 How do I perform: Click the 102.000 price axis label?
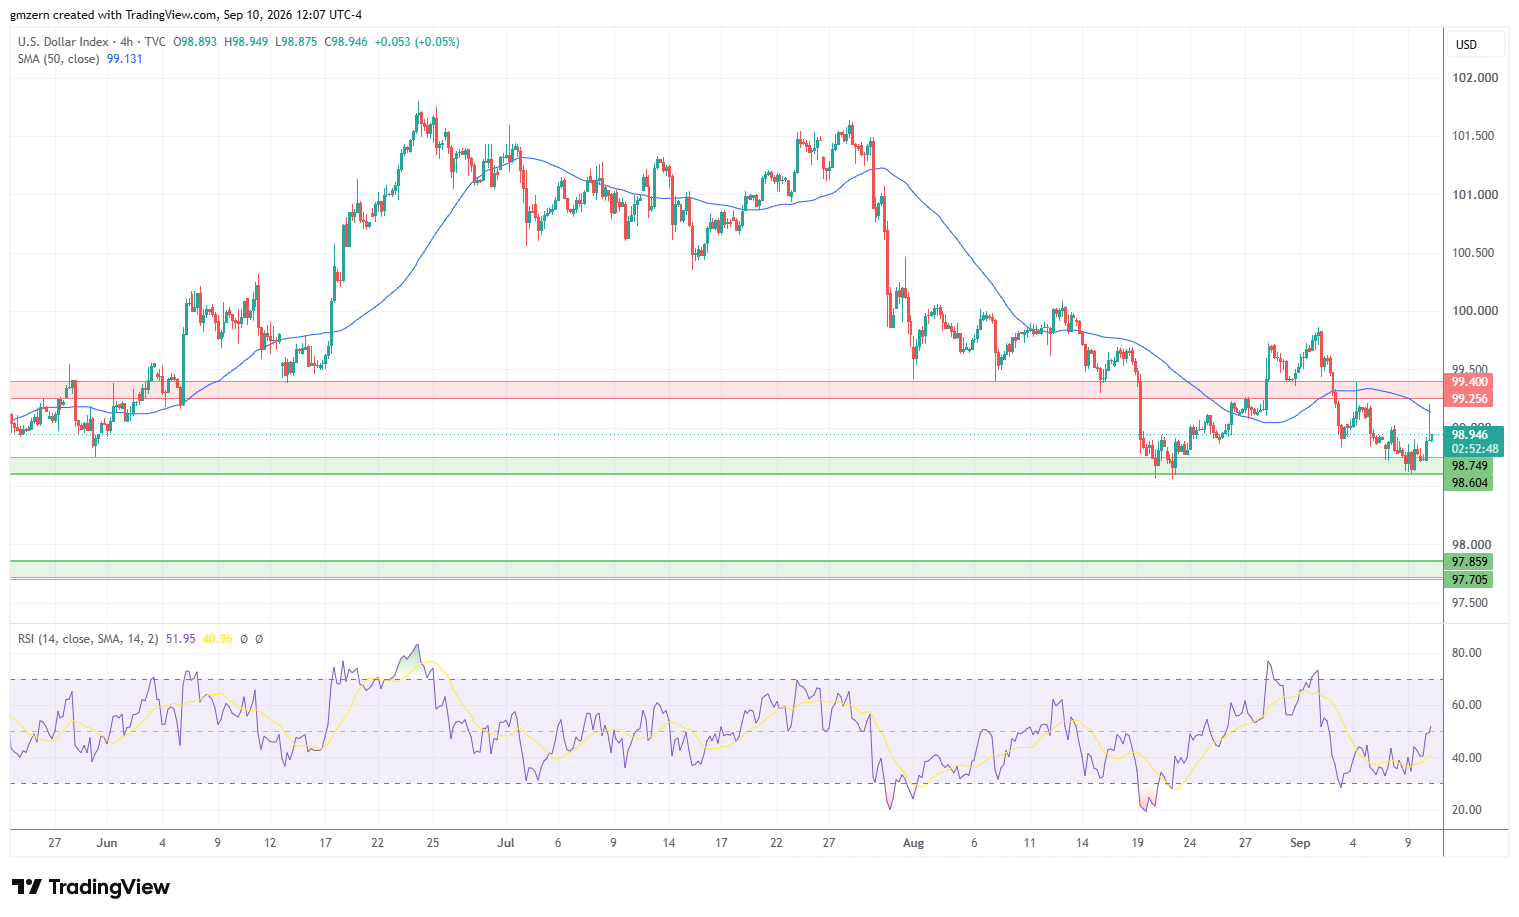(1475, 78)
